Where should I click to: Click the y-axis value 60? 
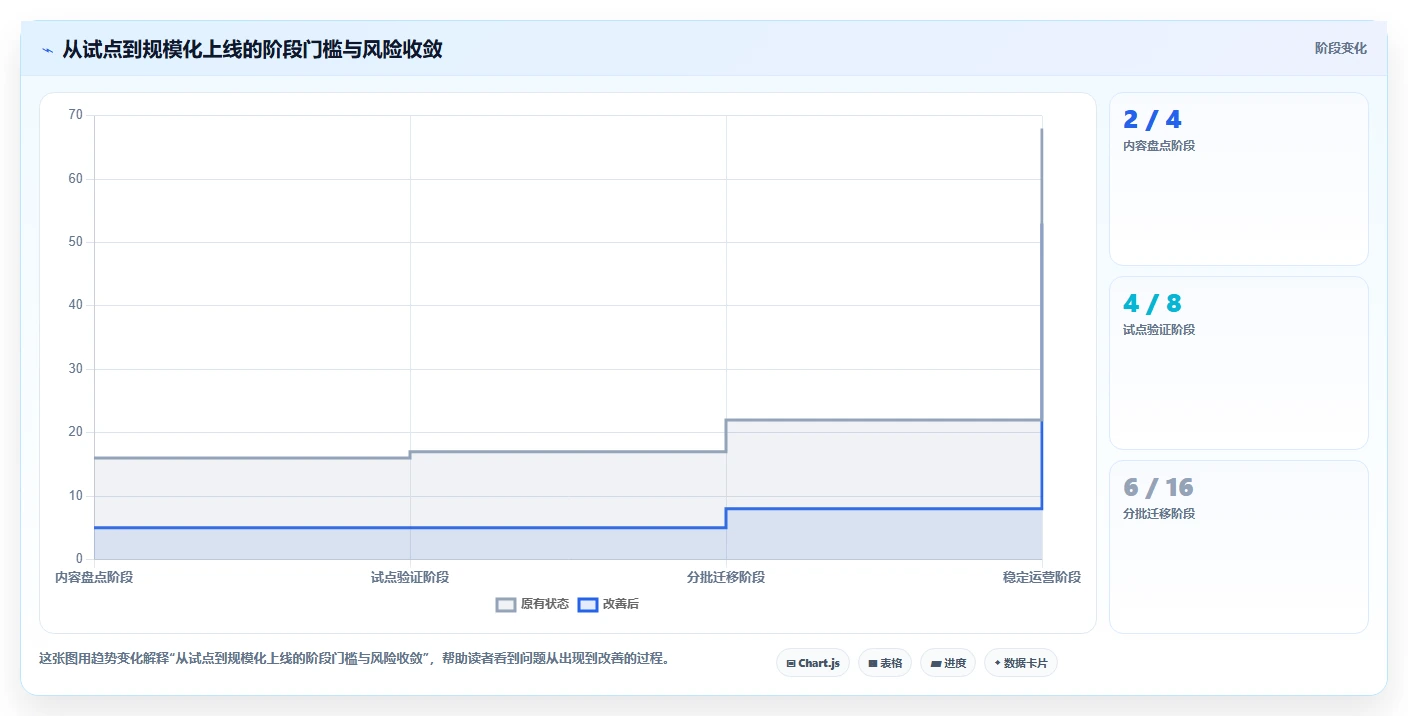coord(76,179)
